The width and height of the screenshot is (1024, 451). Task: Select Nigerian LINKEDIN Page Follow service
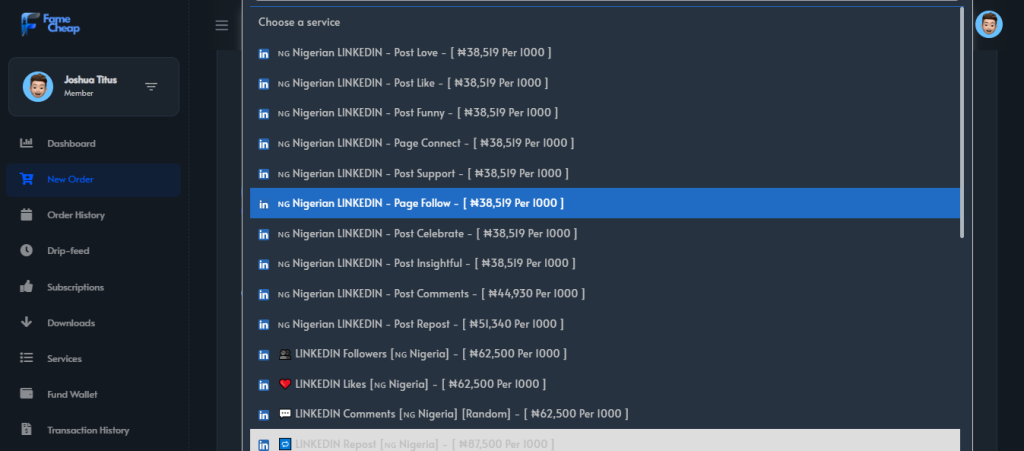click(x=605, y=203)
